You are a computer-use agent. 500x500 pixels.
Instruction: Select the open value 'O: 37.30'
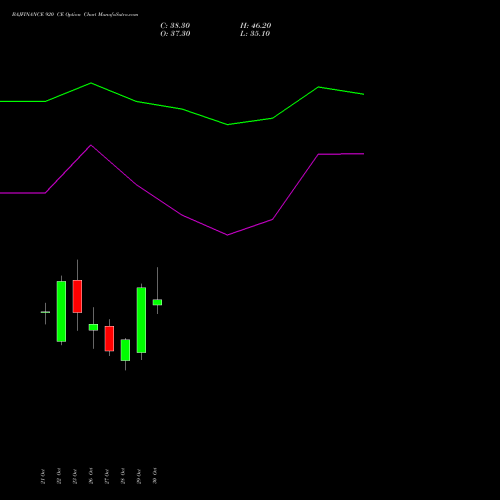[x=175, y=34]
